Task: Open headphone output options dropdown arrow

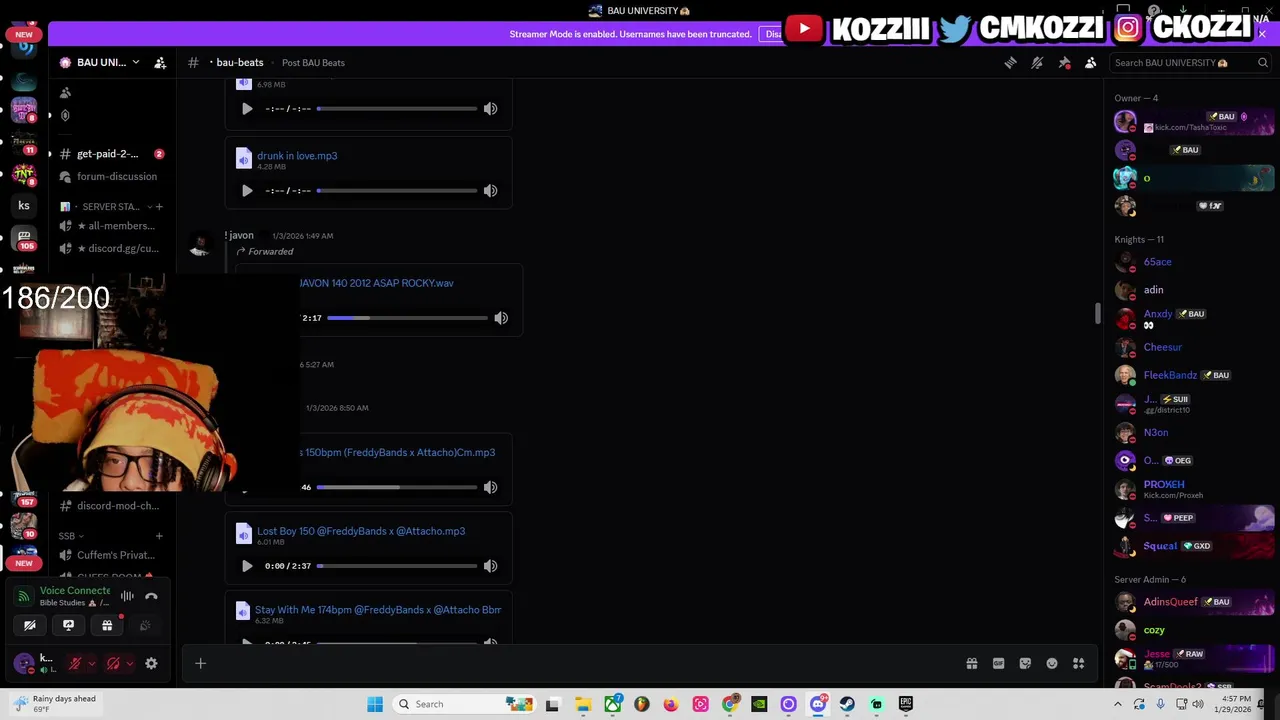Action: (x=129, y=663)
